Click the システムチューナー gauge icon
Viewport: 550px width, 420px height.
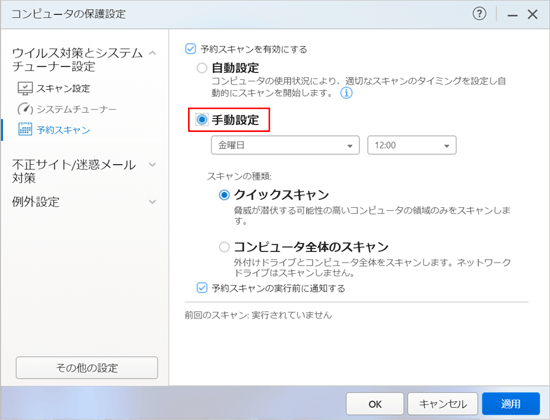pos(25,109)
